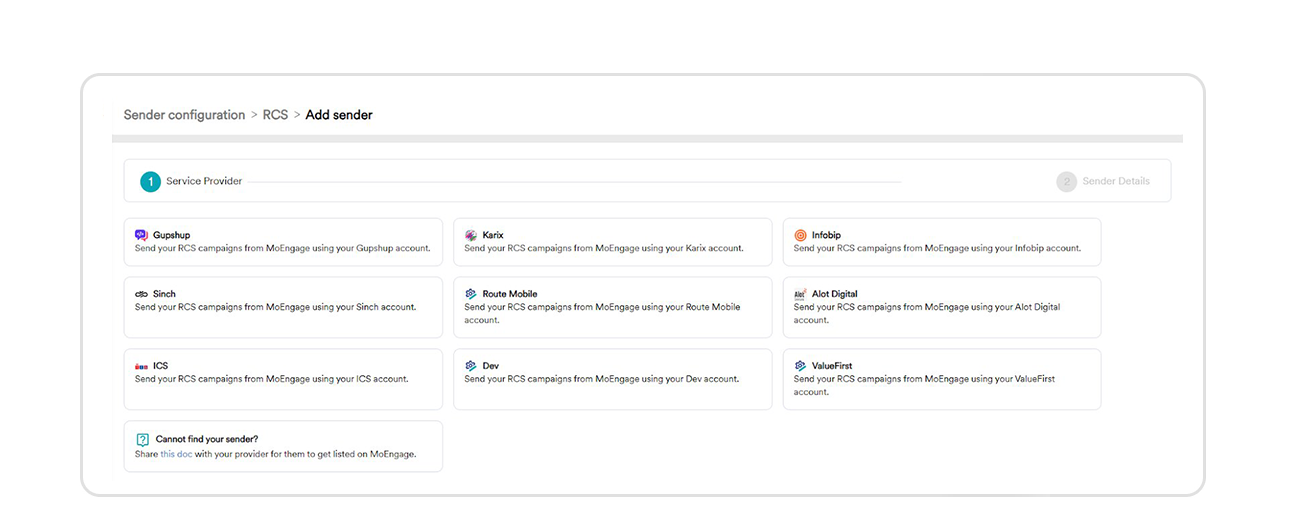Go to Sender configuration breadcrumb
The width and height of the screenshot is (1300, 526).
[184, 115]
